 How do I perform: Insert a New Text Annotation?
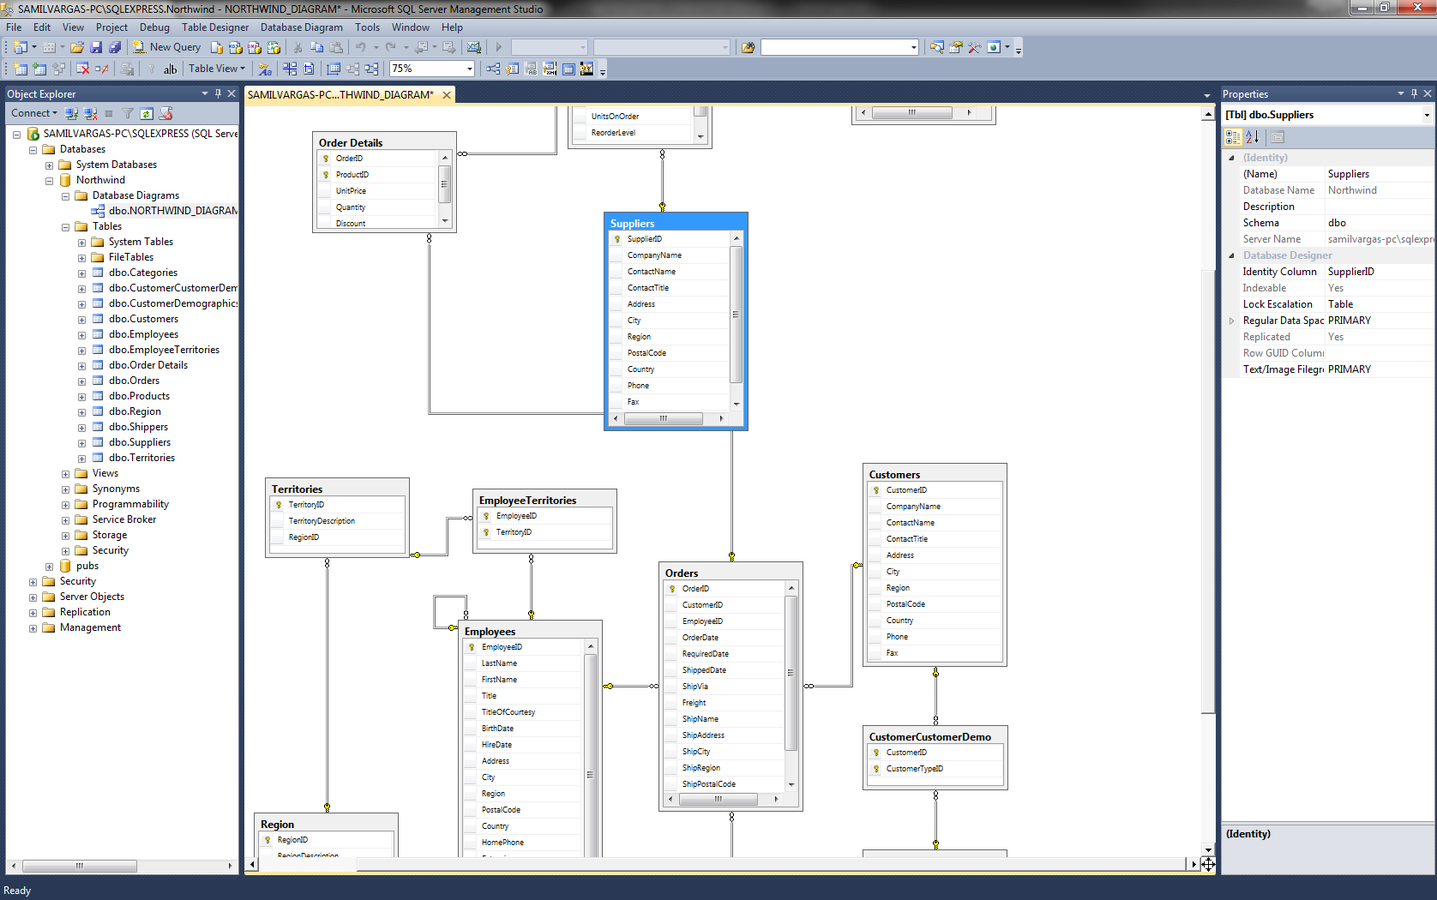170,69
